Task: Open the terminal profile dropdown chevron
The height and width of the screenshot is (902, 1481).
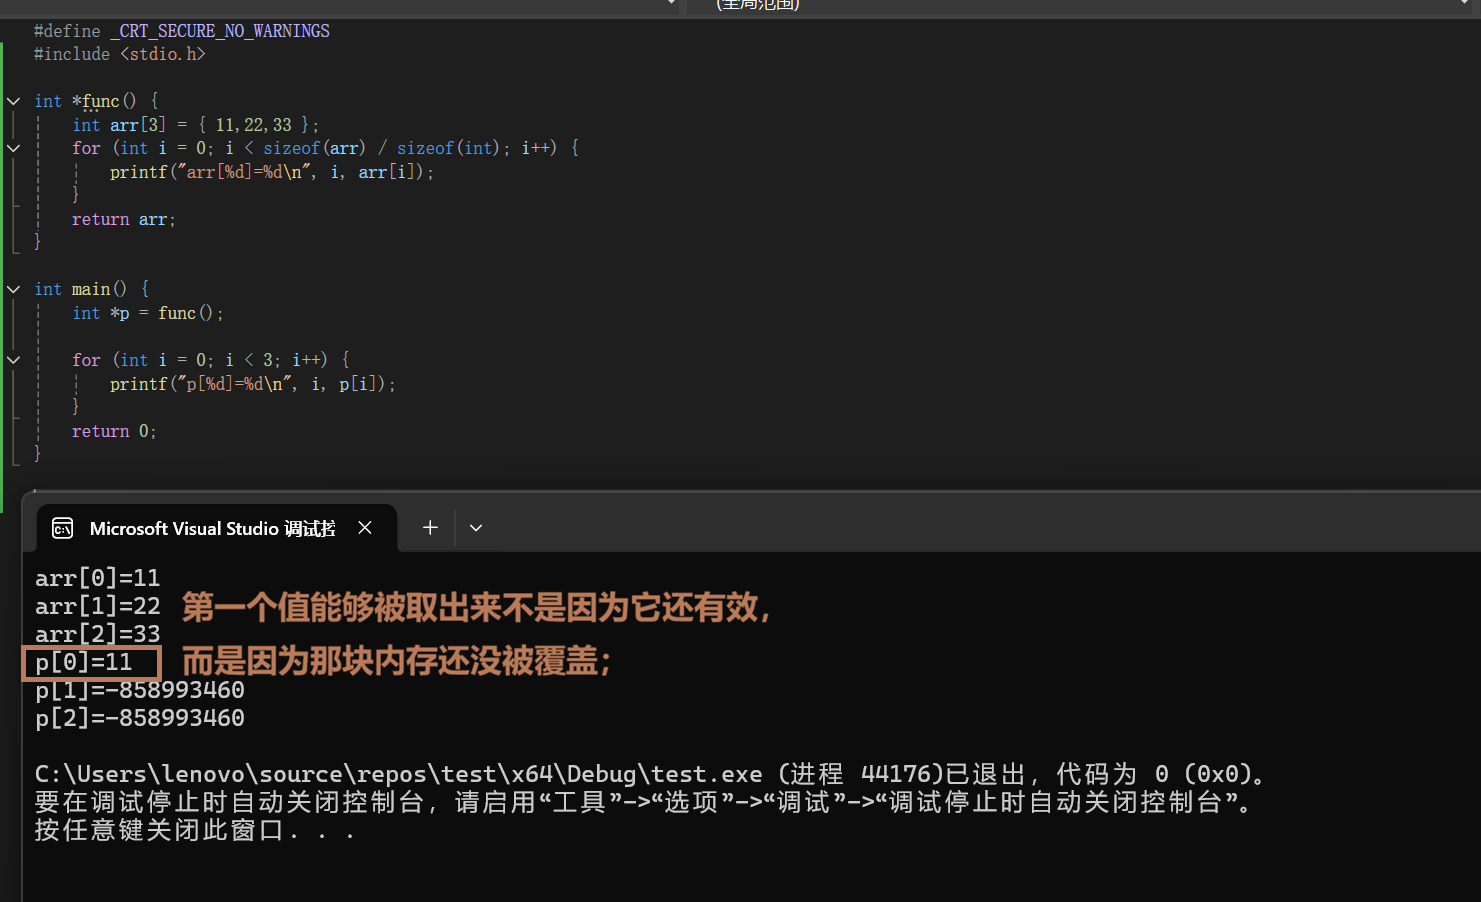Action: [x=476, y=528]
